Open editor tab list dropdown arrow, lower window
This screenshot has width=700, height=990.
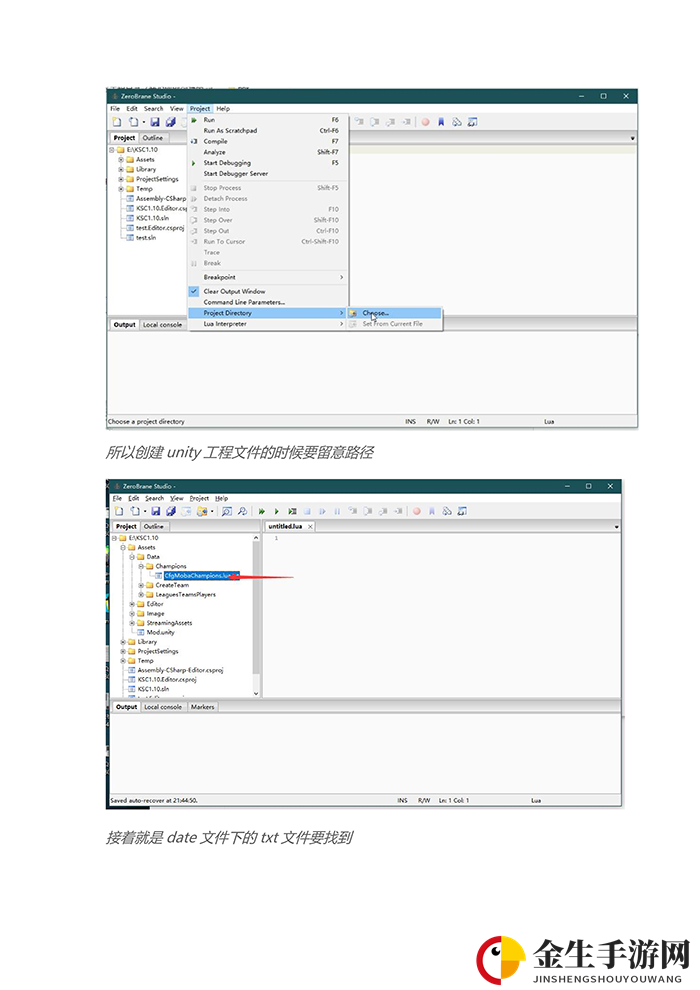click(616, 527)
